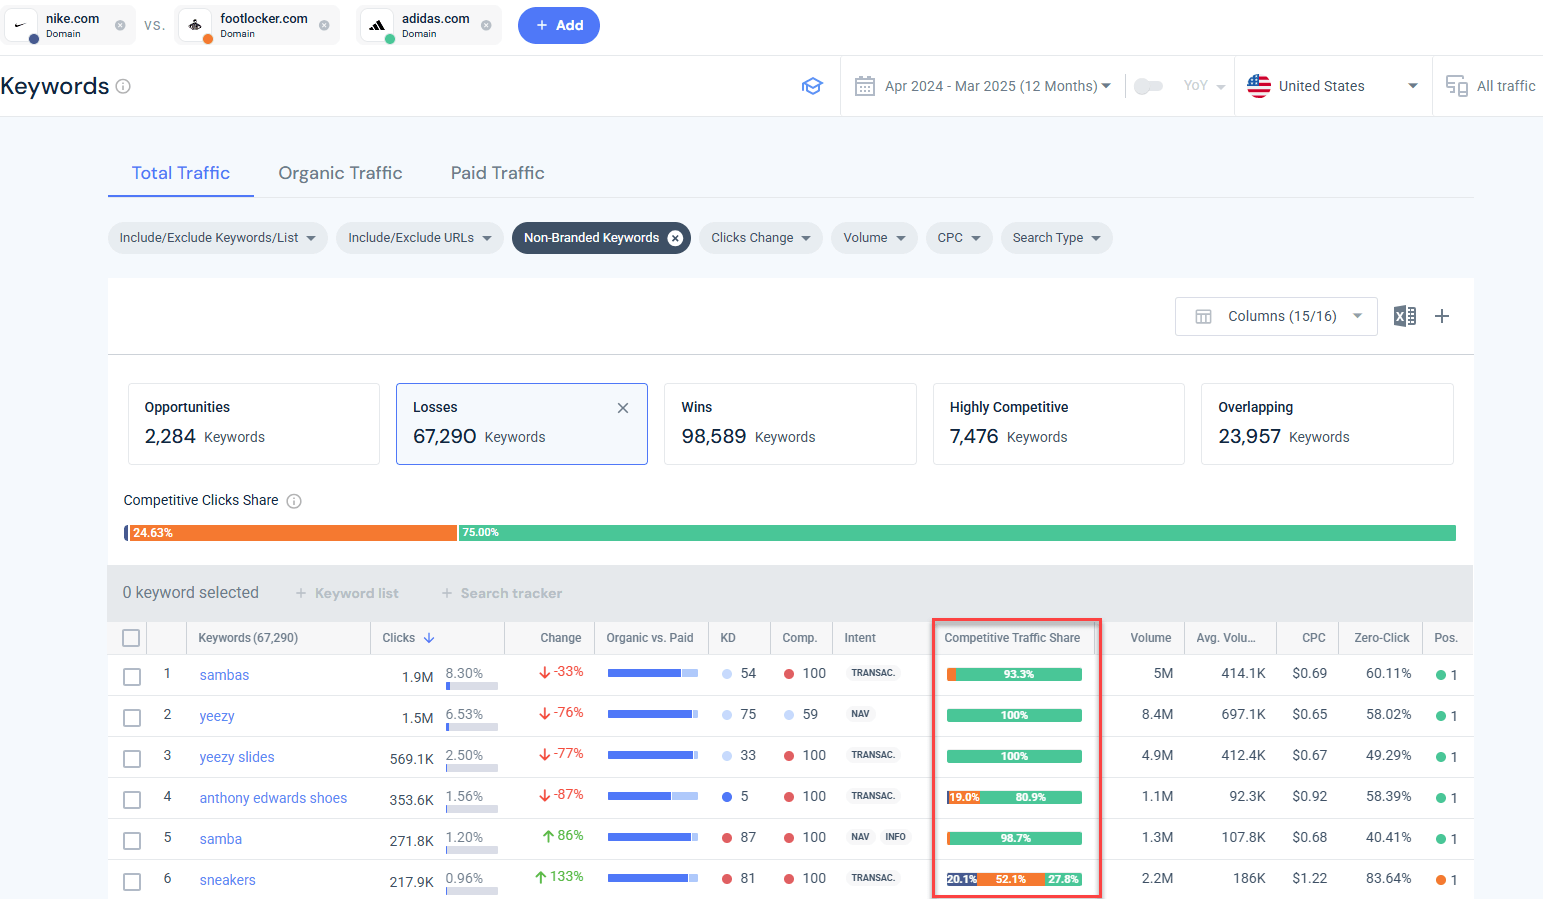Click the All traffic device icon

[1457, 86]
